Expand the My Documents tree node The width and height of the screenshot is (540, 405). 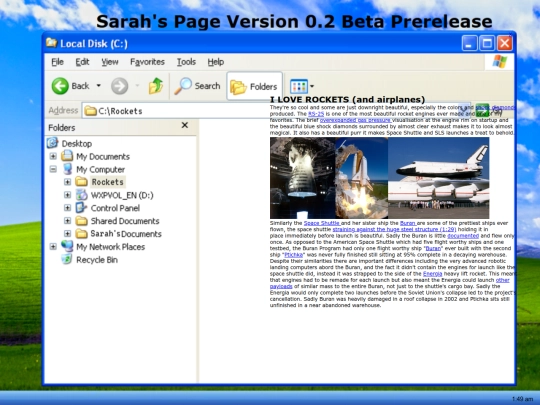pyautogui.click(x=53, y=156)
